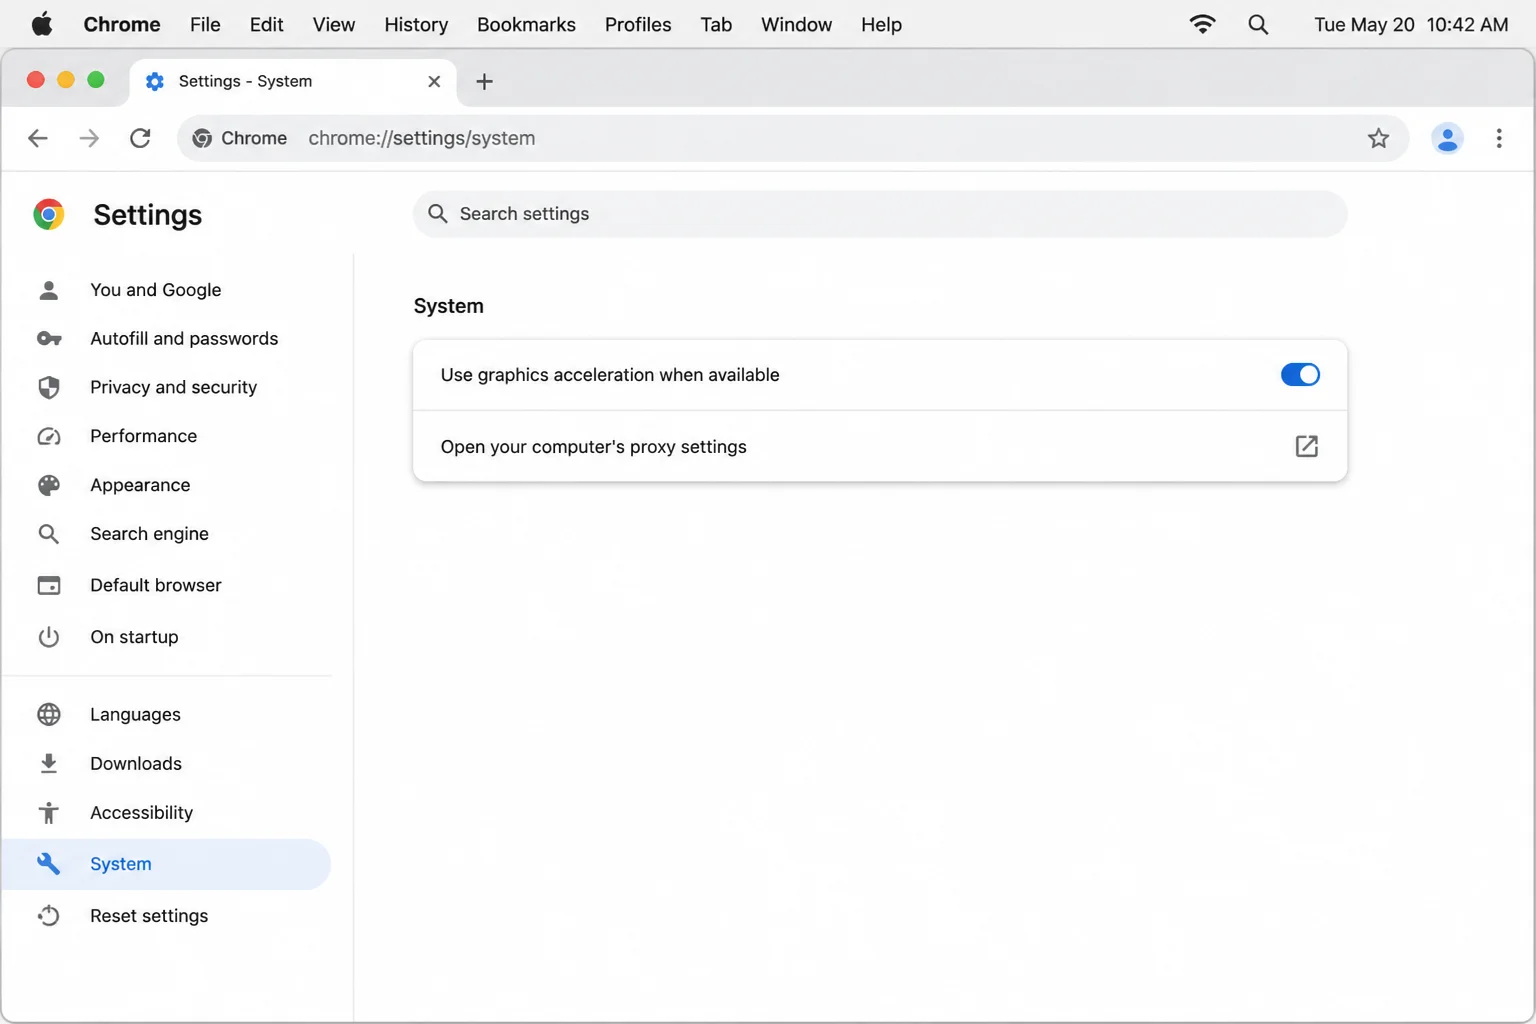Select System in the sidebar
1536x1024 pixels.
pyautogui.click(x=166, y=864)
